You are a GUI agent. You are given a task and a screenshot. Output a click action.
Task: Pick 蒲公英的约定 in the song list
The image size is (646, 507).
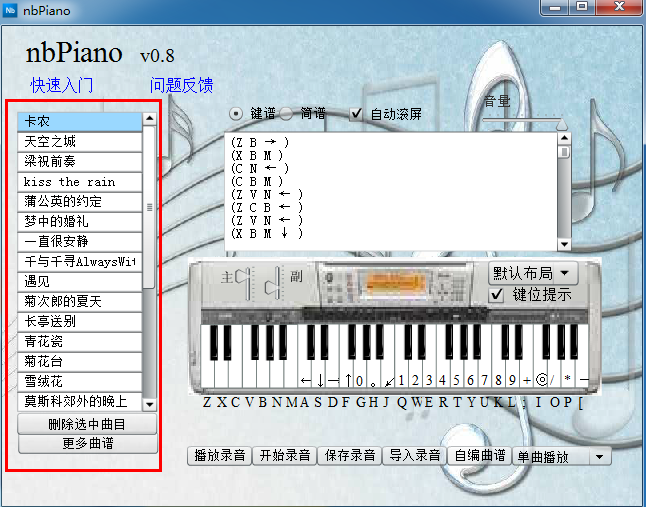click(80, 202)
